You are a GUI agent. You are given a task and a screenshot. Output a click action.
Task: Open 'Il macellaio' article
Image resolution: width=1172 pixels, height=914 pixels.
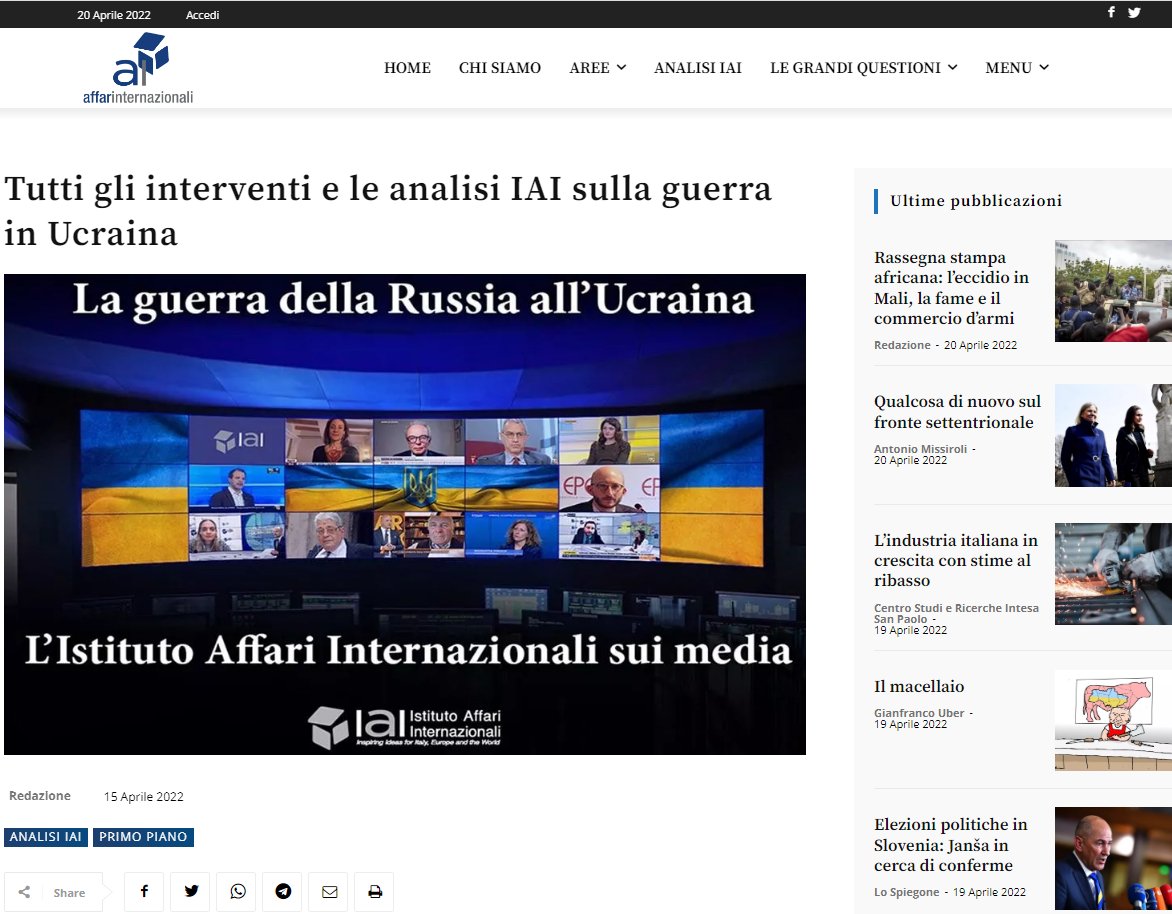point(919,686)
